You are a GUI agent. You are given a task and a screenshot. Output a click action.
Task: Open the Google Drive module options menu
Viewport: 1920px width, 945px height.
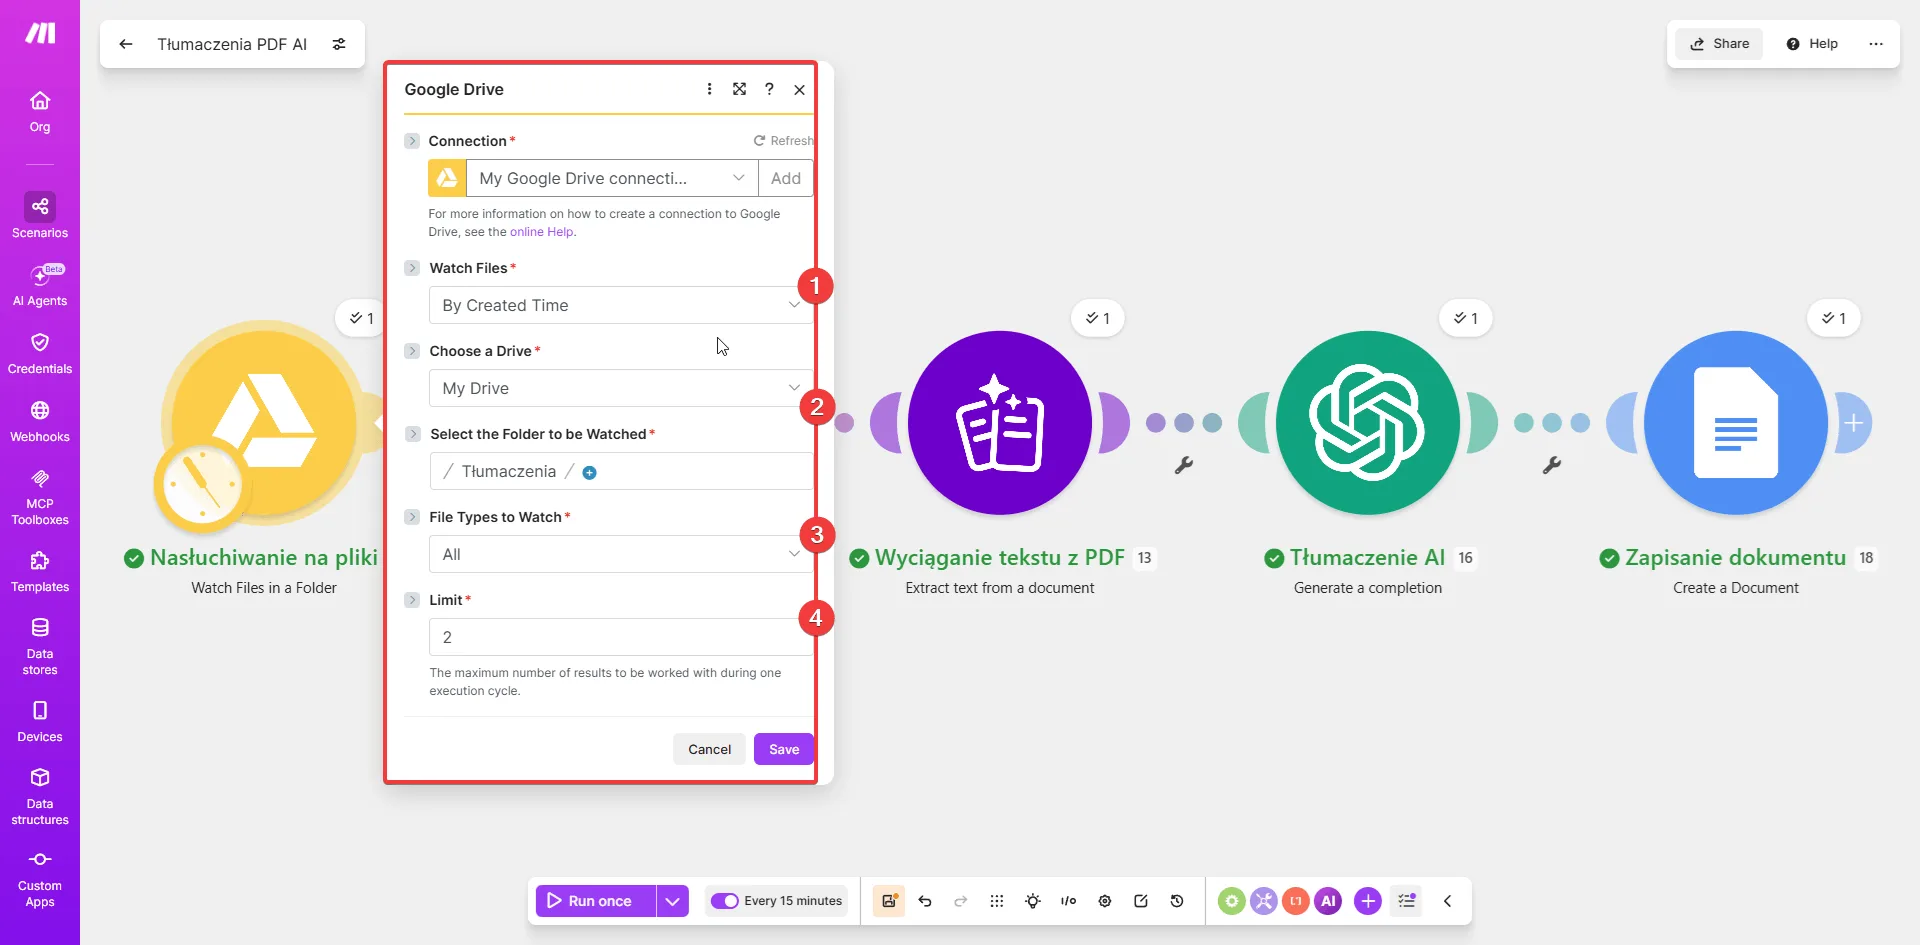click(x=709, y=89)
